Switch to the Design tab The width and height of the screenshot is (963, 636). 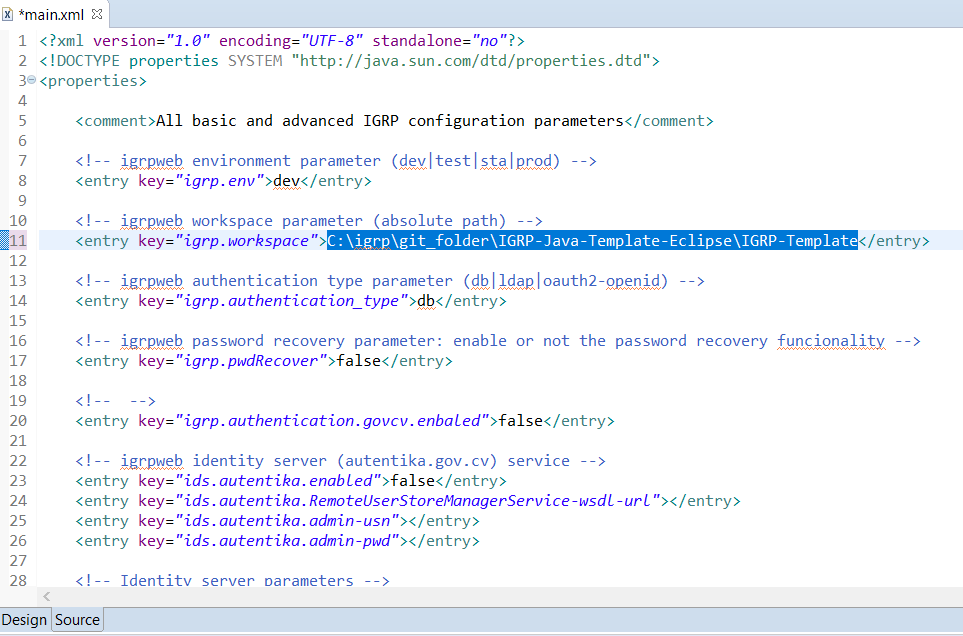25,620
